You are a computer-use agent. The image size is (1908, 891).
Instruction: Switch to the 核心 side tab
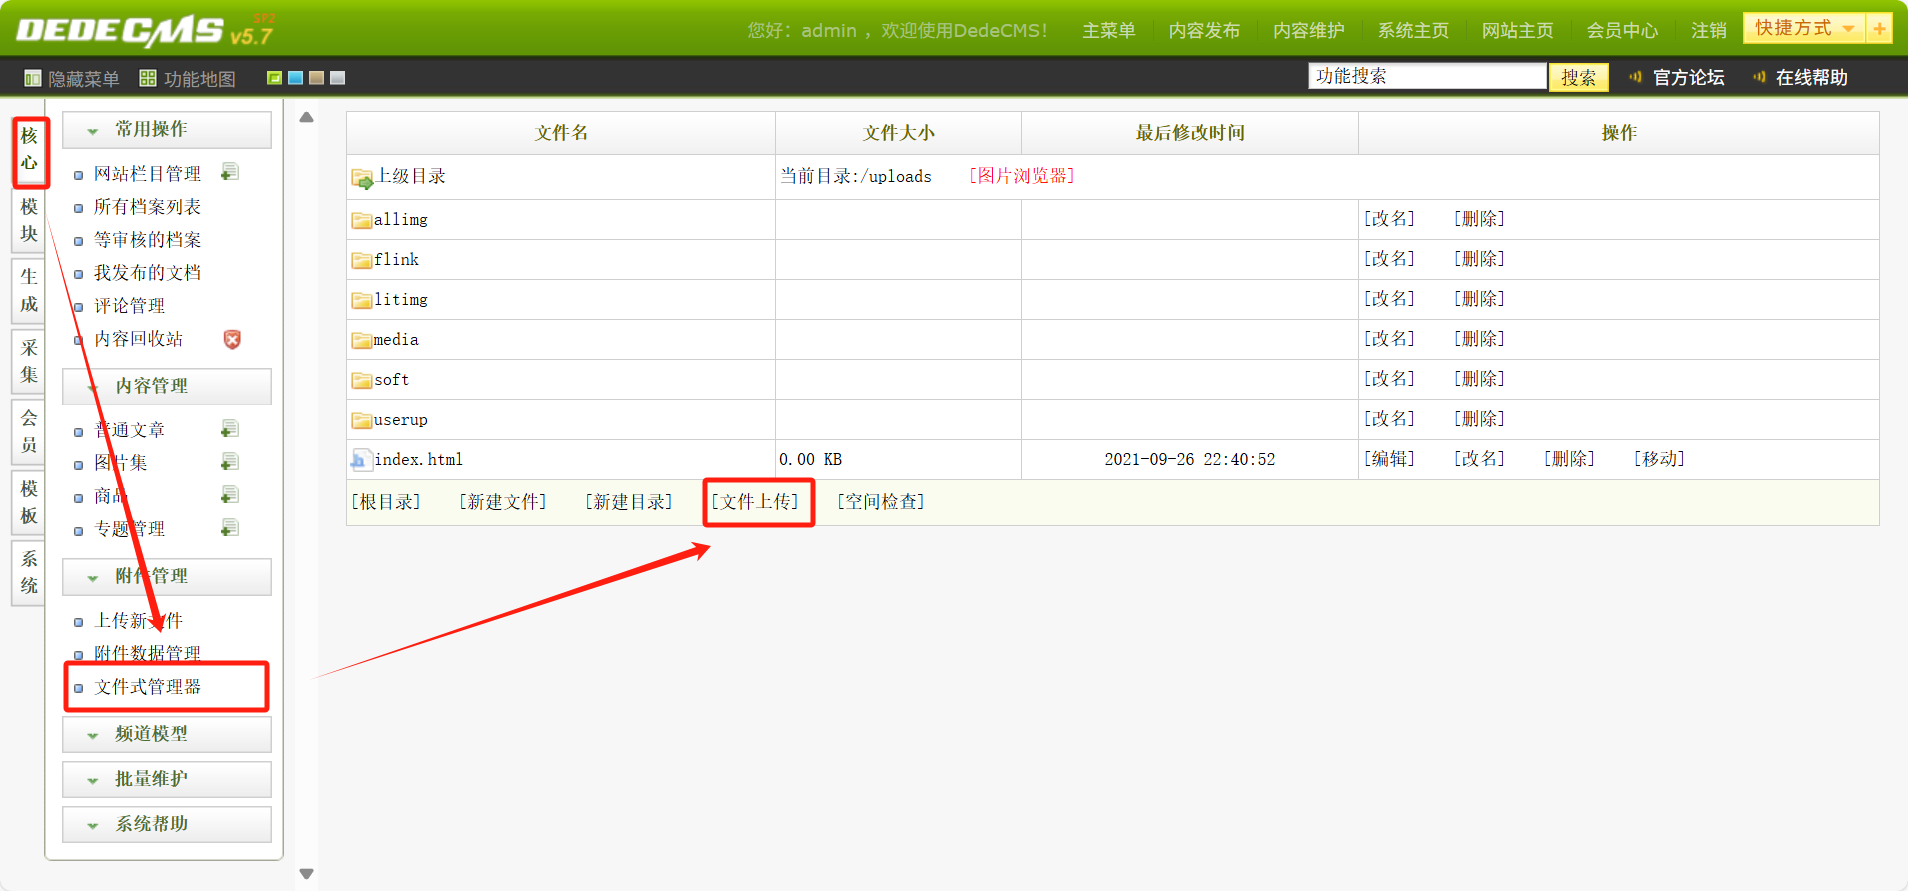tap(30, 150)
